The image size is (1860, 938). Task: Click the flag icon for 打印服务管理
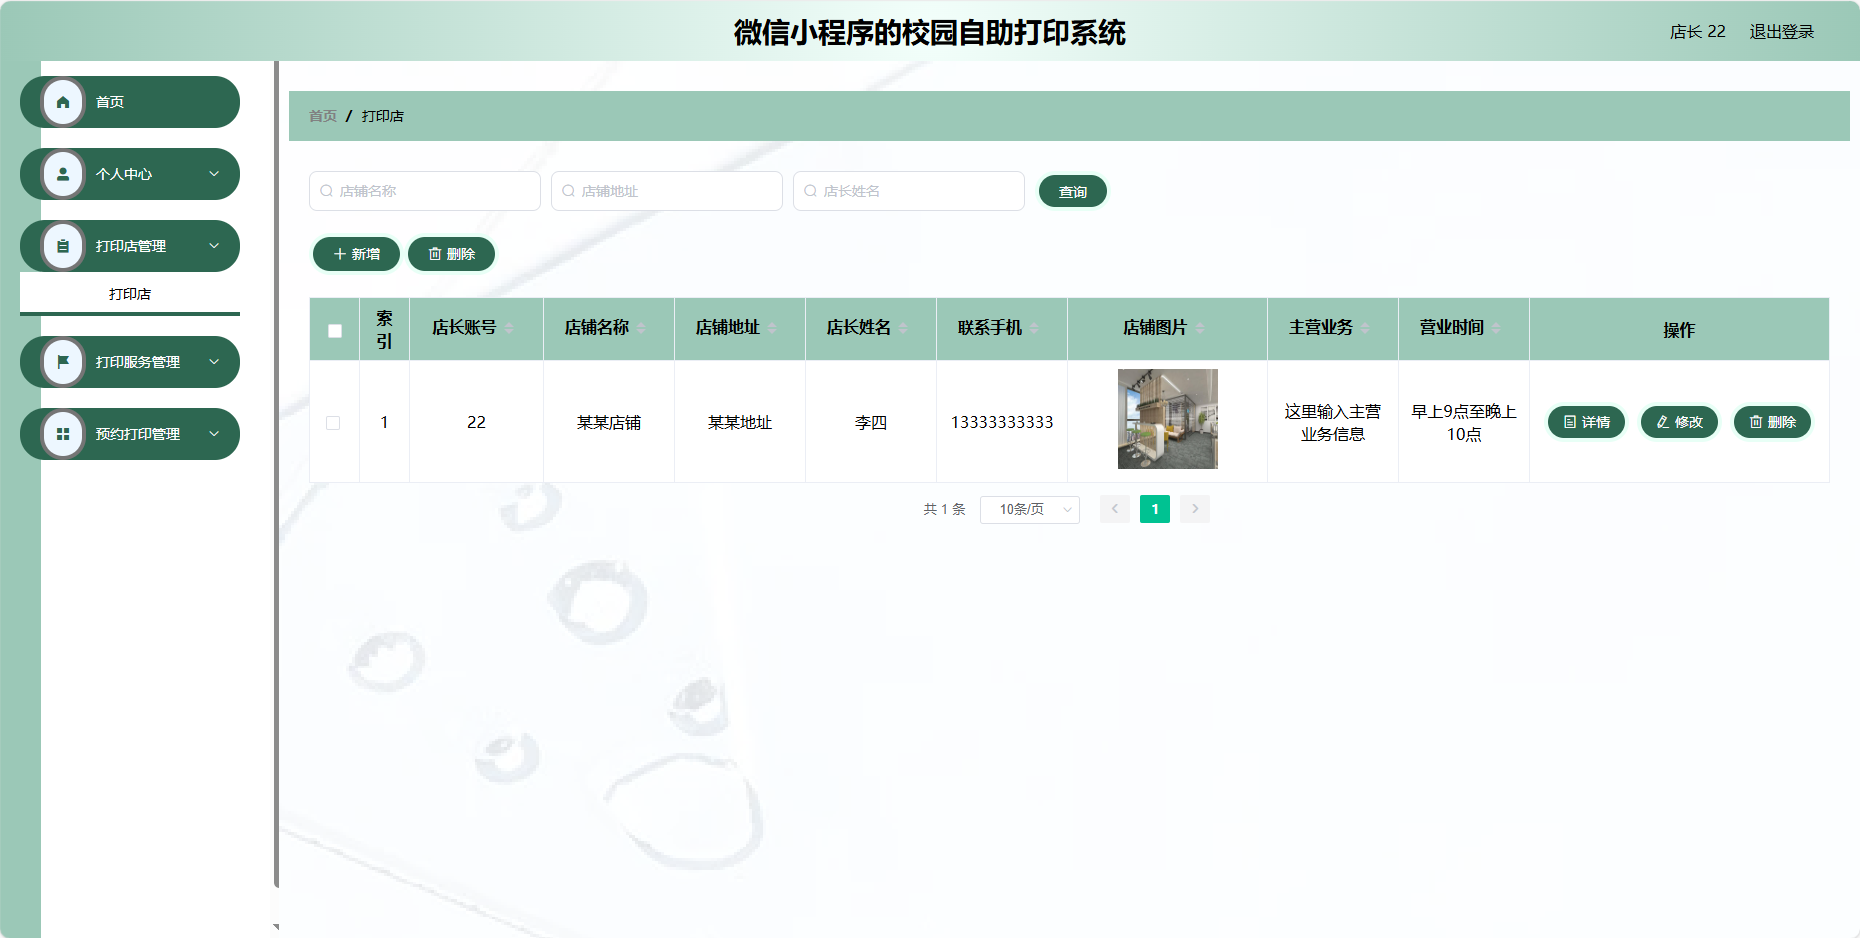(63, 362)
